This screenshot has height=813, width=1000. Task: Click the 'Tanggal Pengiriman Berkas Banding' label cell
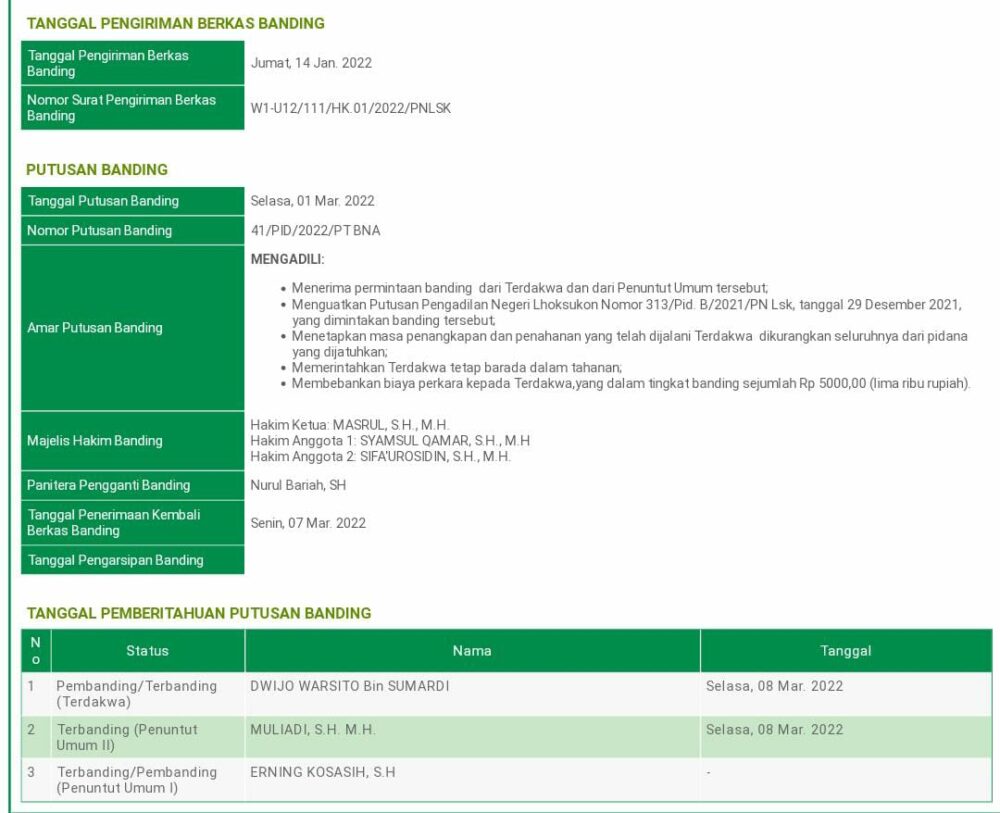click(132, 63)
